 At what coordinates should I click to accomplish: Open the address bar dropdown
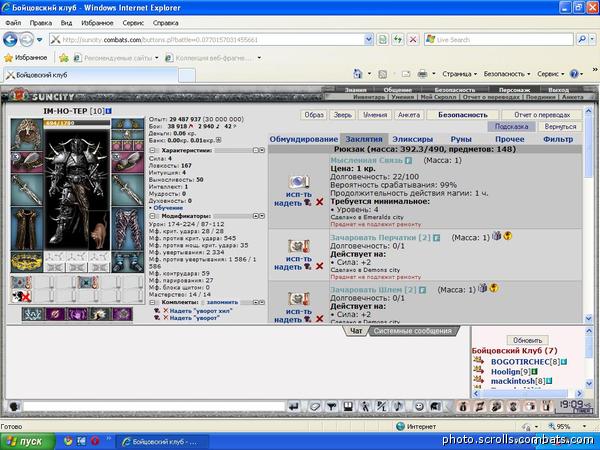368,39
